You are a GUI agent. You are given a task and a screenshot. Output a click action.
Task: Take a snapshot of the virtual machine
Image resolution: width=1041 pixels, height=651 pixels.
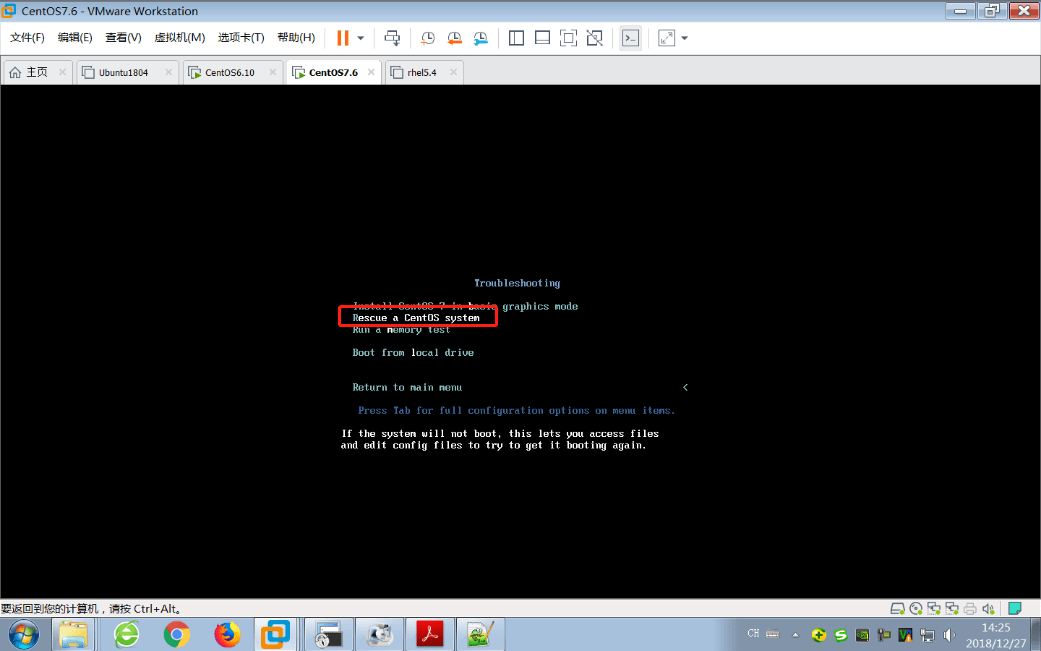click(427, 38)
